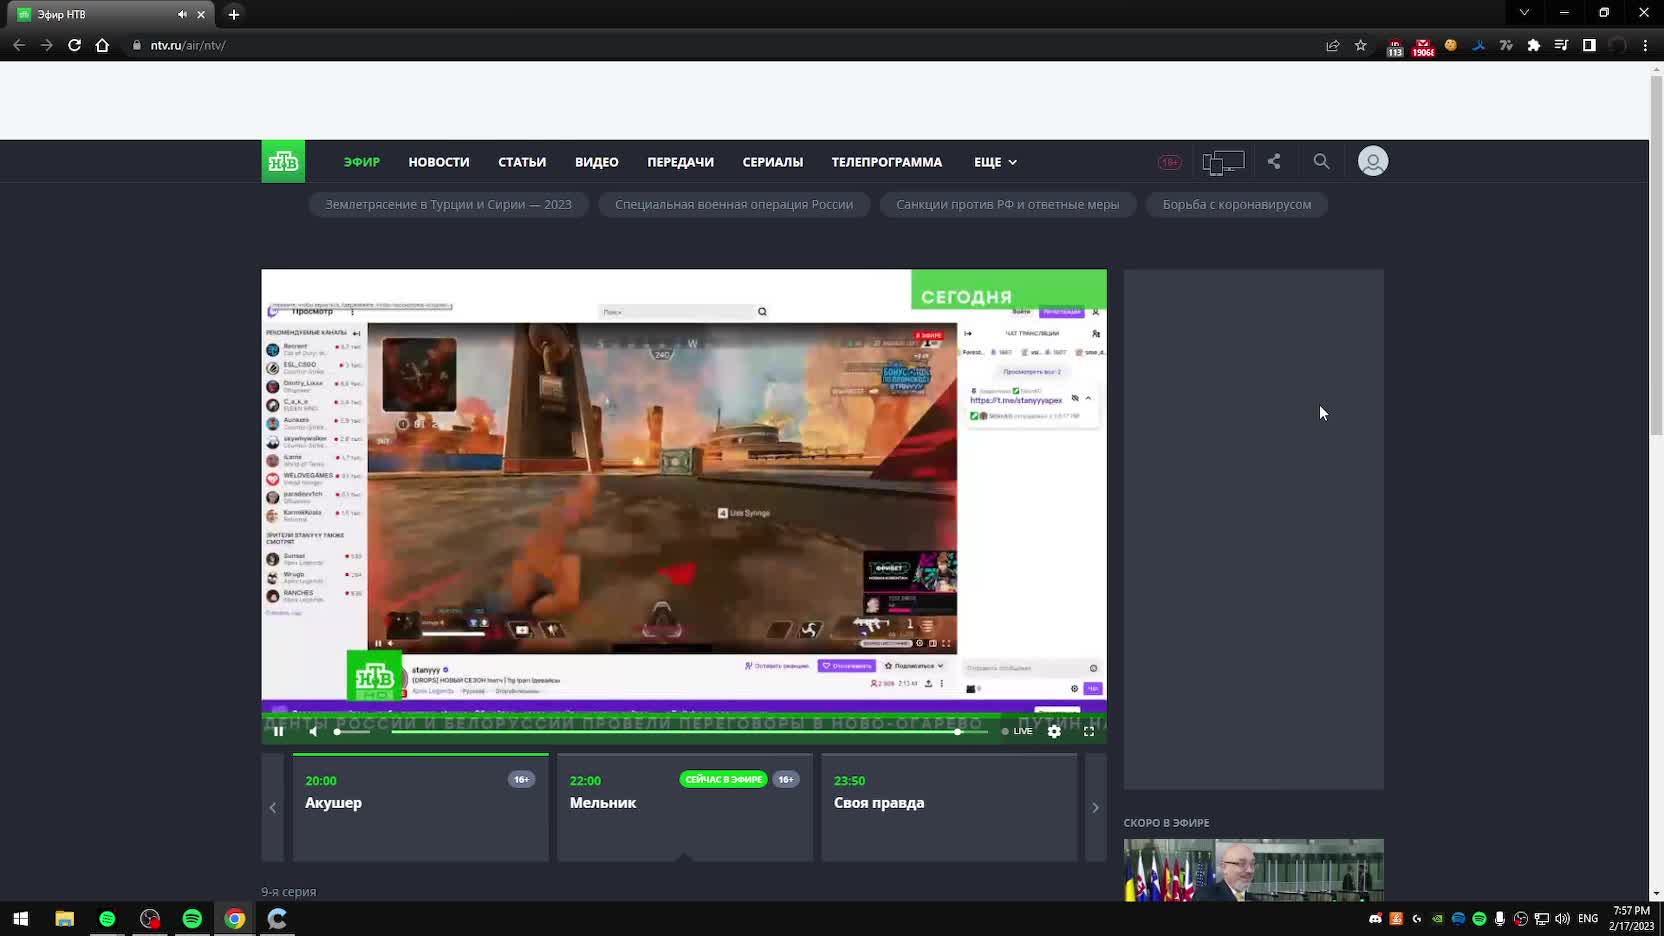Select the 23:50 Своя правда program card
Viewport: 1664px width, 936px height.
tap(949, 807)
